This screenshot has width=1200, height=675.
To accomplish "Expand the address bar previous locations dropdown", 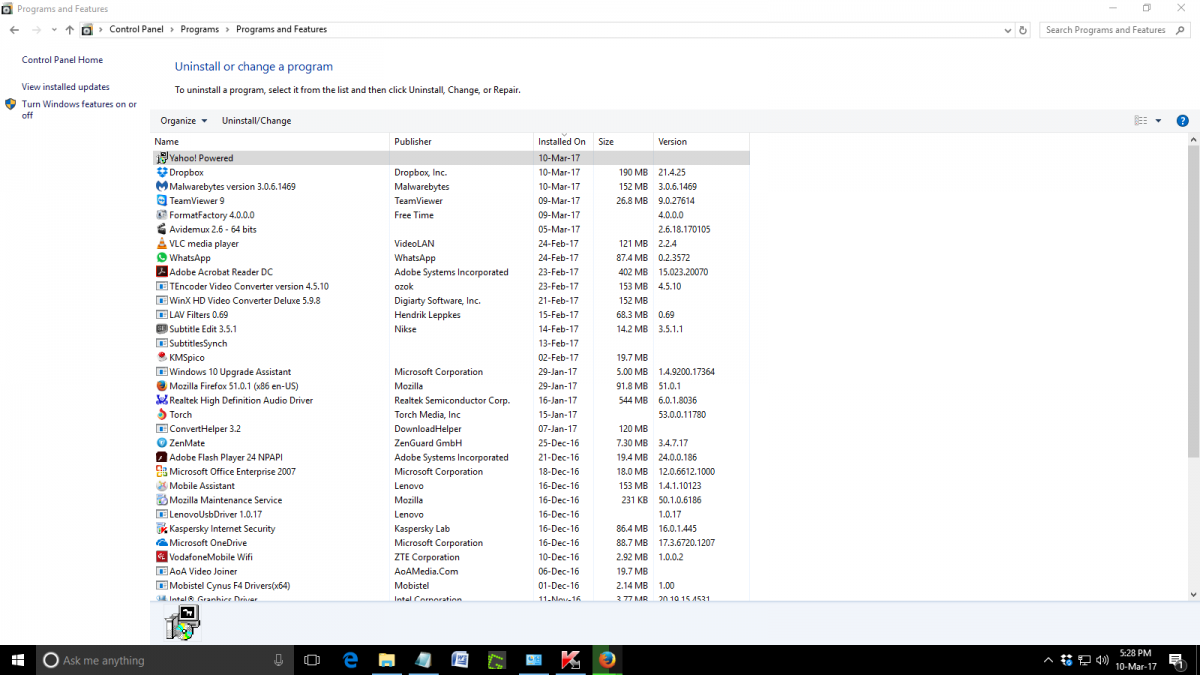I will (1007, 30).
